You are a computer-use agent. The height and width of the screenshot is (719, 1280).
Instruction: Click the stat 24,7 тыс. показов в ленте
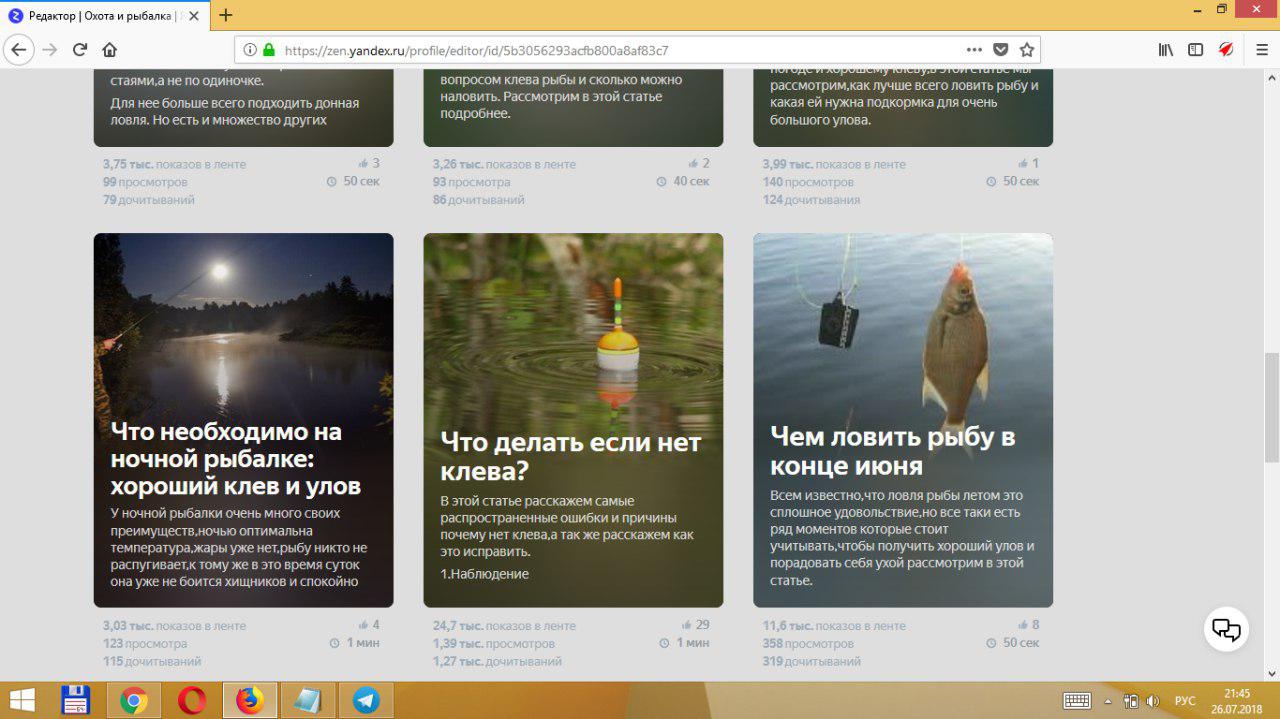504,626
